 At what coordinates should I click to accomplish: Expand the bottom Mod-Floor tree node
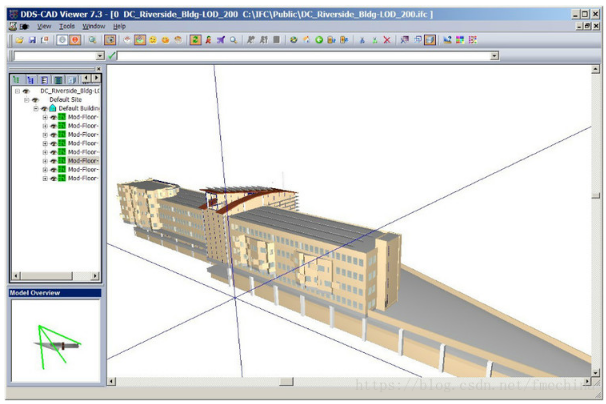[x=45, y=178]
